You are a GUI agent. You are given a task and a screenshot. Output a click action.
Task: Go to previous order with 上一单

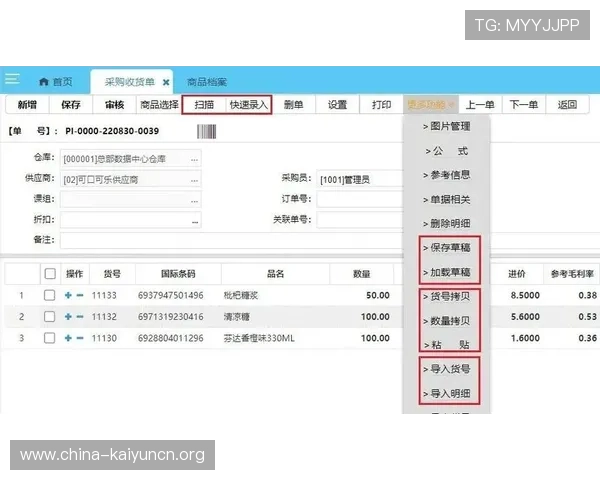pyautogui.click(x=480, y=104)
